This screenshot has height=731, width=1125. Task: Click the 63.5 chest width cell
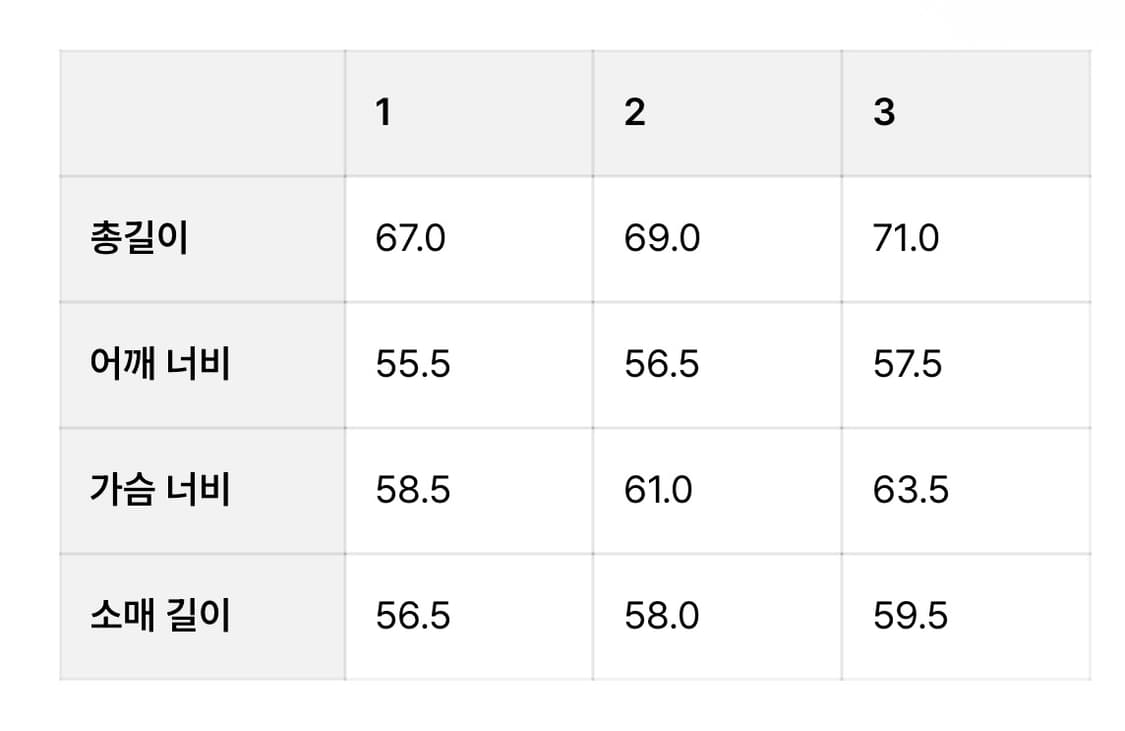pyautogui.click(x=911, y=491)
